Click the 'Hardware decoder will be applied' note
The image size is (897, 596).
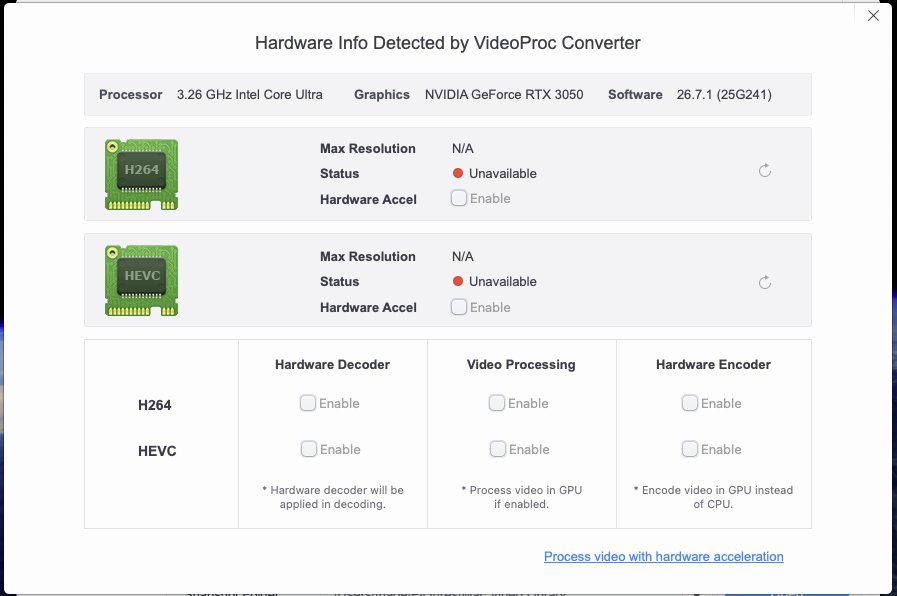coord(333,497)
